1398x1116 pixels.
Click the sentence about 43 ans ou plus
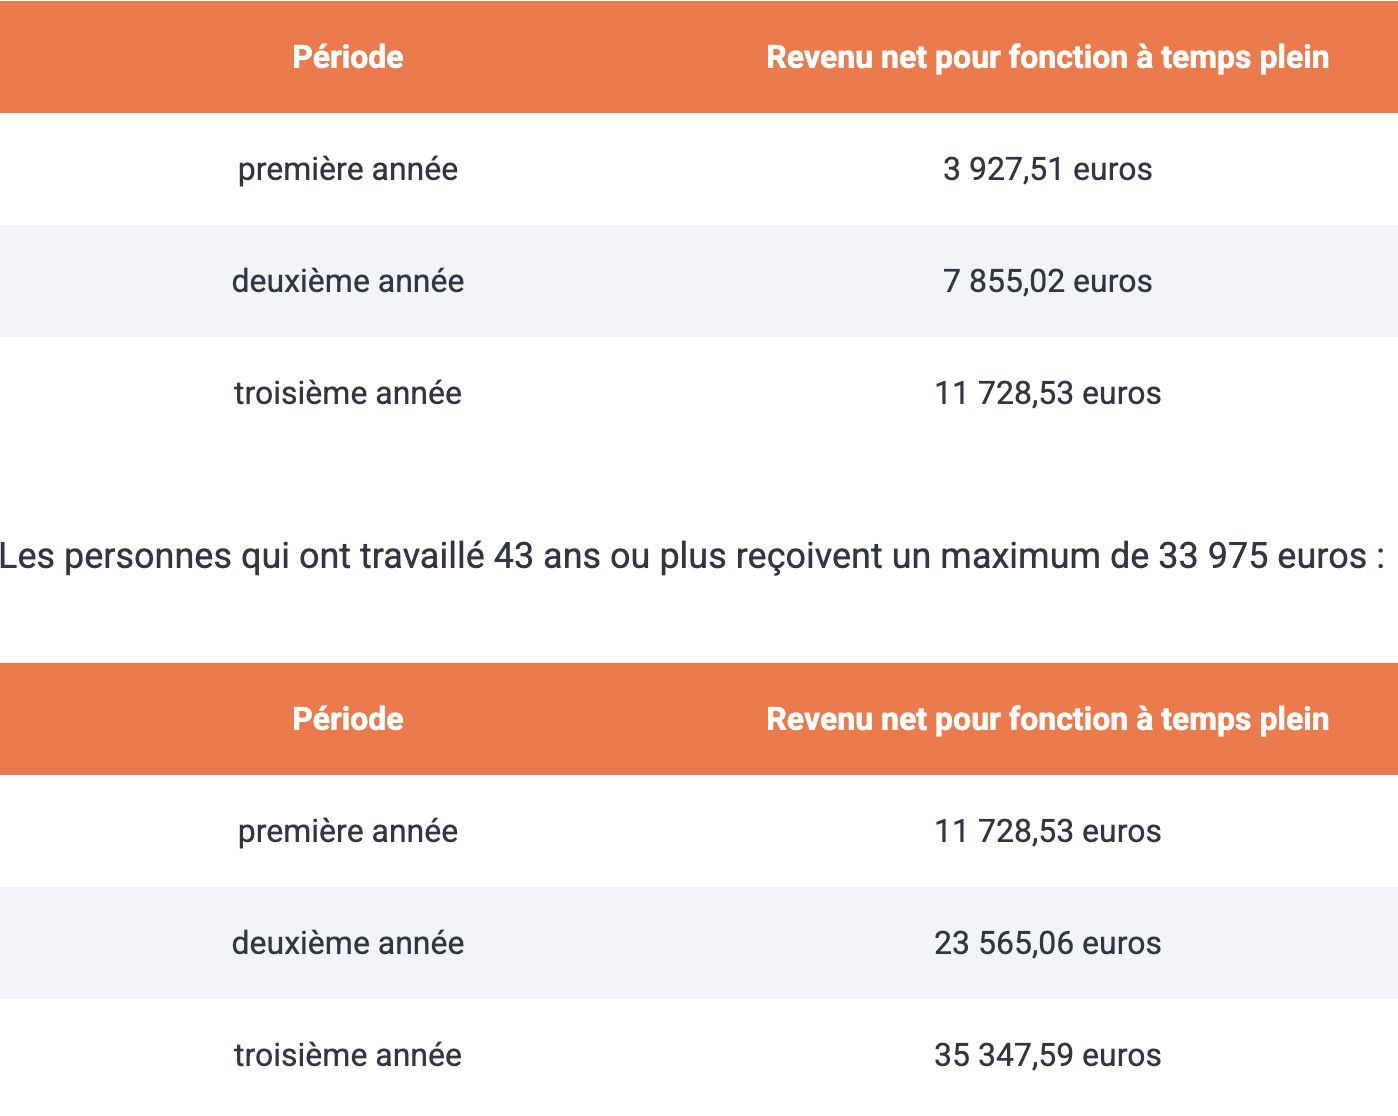[x=692, y=555]
